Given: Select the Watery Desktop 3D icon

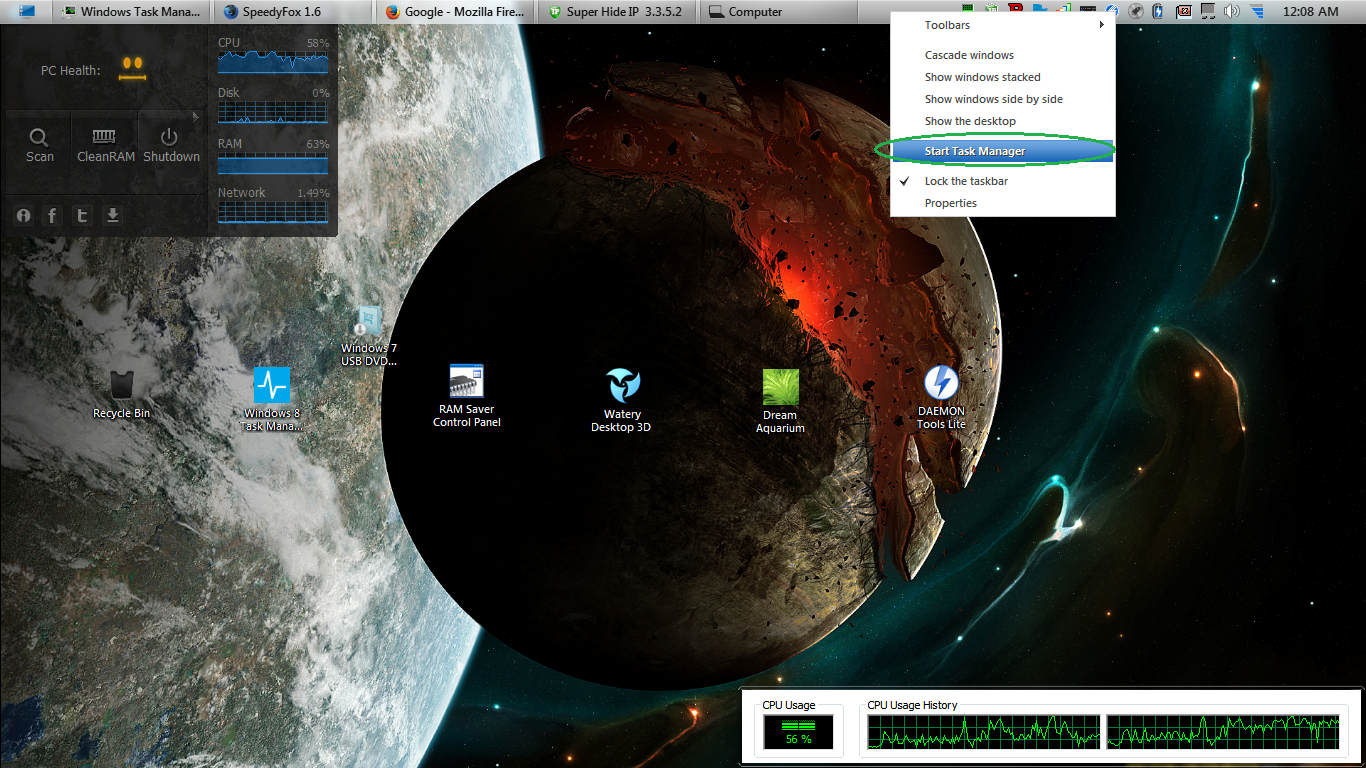Looking at the screenshot, I should tap(622, 400).
